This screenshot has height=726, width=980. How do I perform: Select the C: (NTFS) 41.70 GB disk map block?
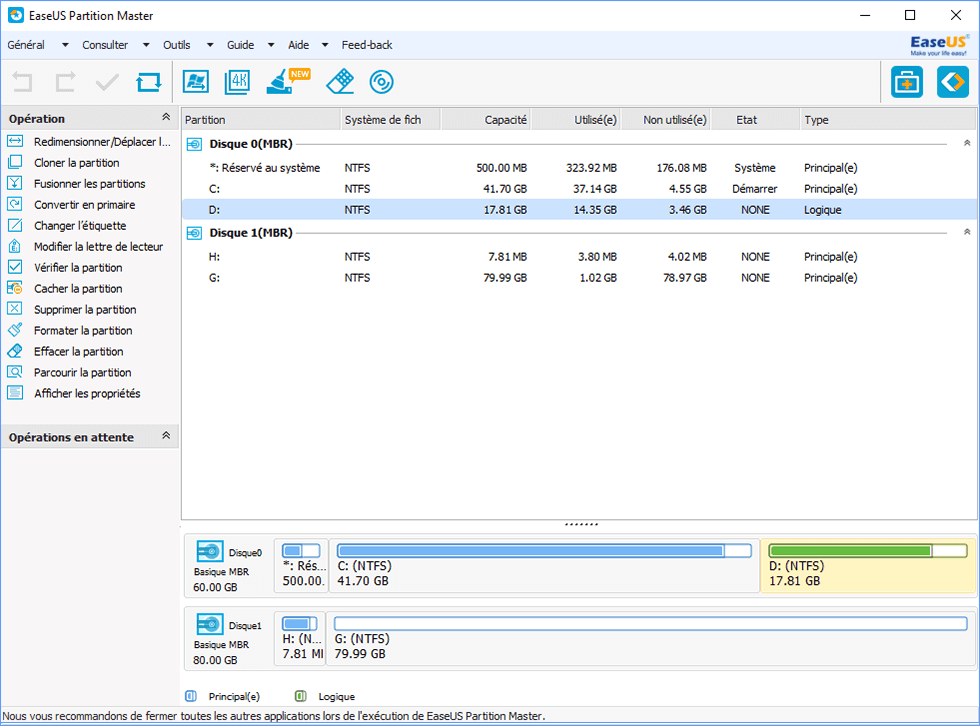click(x=544, y=565)
